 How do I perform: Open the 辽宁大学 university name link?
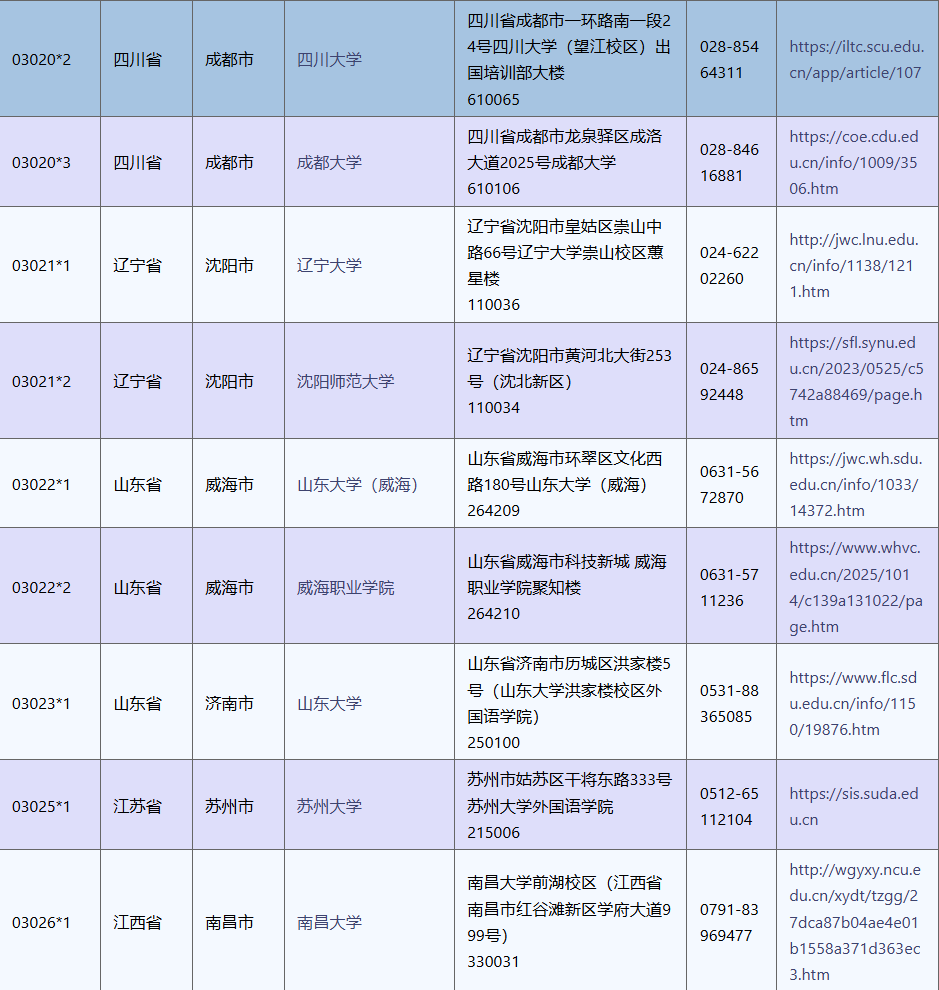(x=329, y=265)
